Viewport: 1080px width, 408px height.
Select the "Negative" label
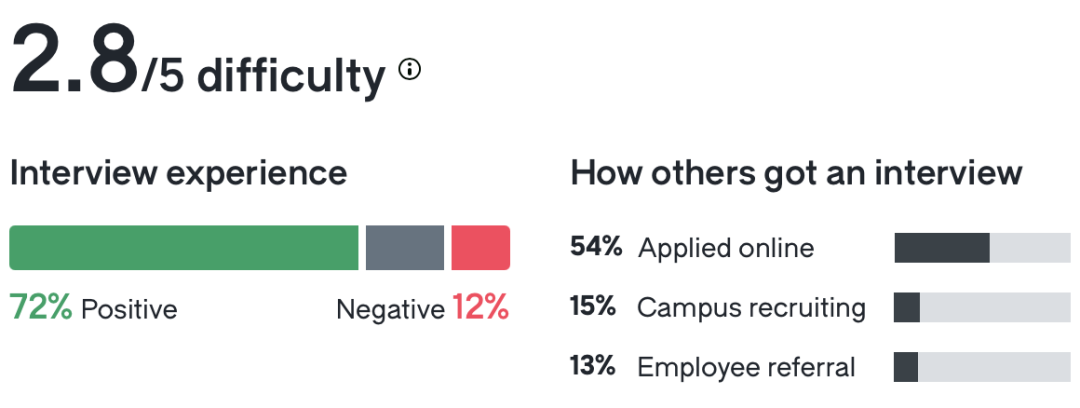390,310
